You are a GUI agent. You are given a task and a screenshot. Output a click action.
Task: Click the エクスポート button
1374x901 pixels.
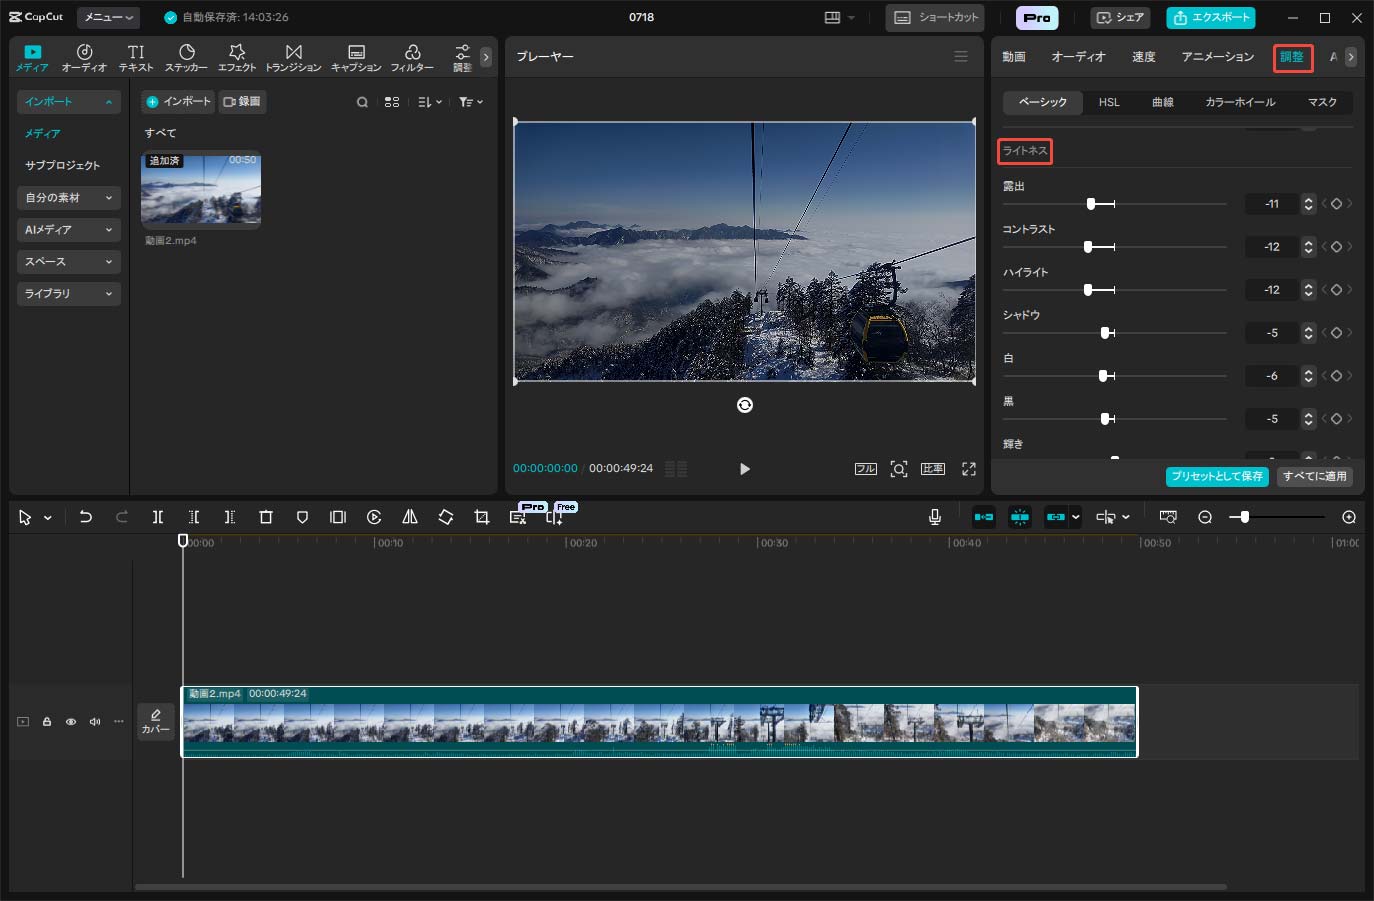1211,17
